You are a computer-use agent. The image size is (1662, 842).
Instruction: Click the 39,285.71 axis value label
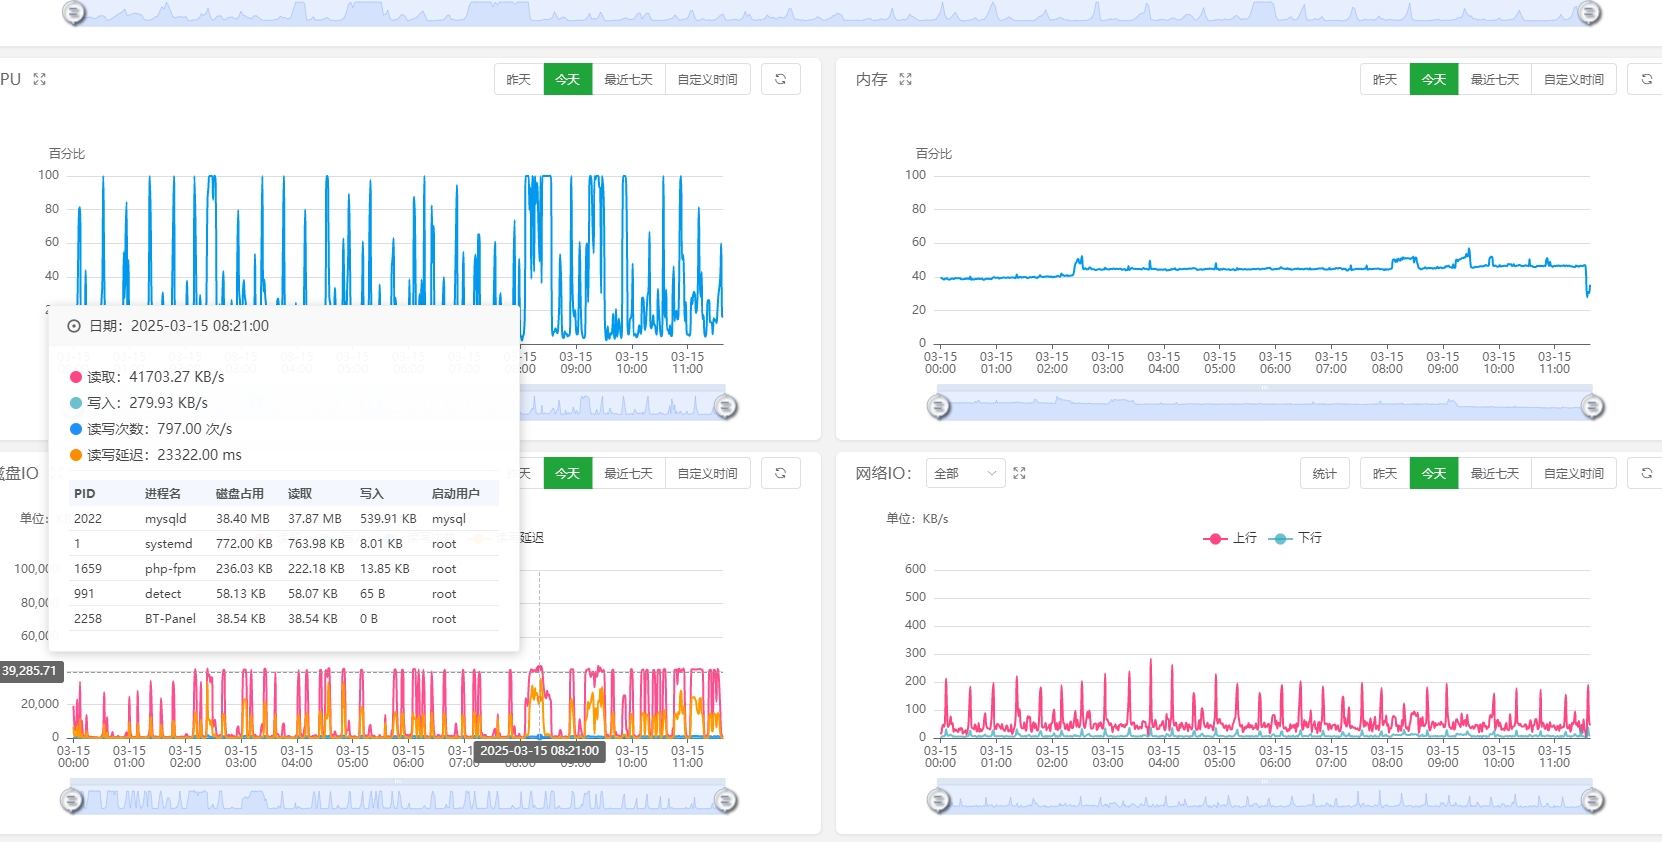point(30,671)
